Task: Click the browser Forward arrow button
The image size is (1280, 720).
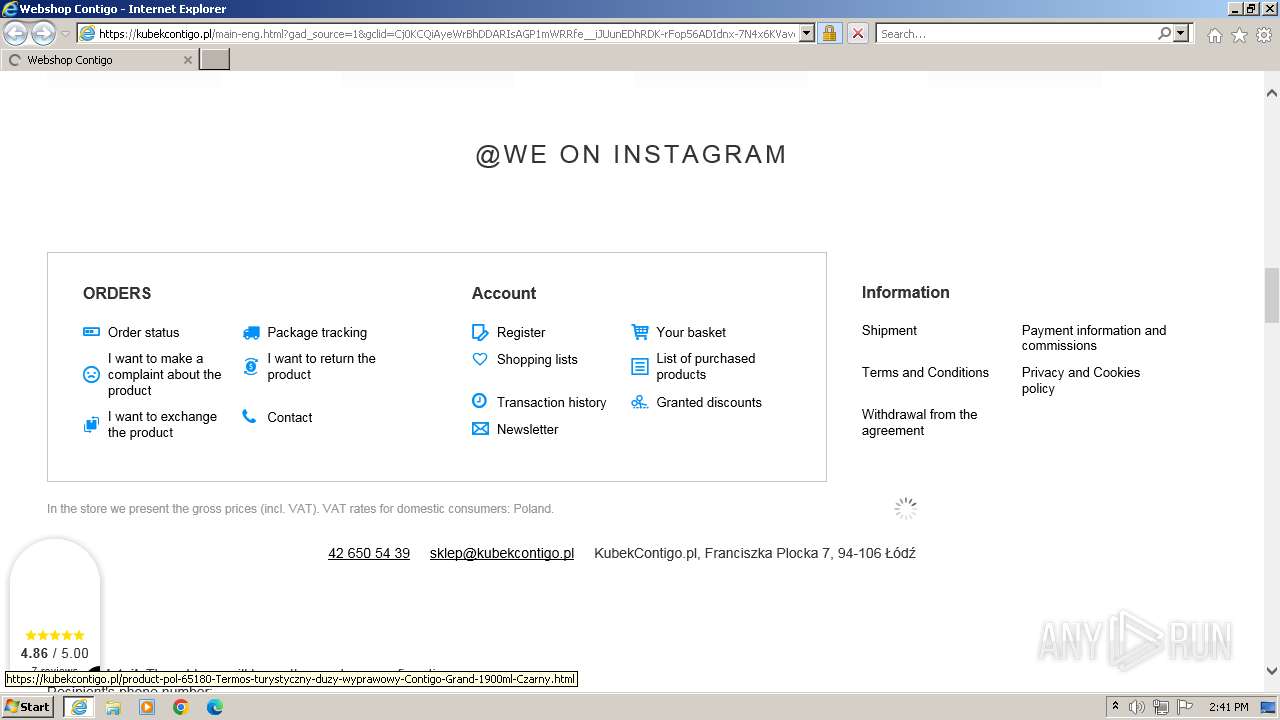Action: point(43,34)
